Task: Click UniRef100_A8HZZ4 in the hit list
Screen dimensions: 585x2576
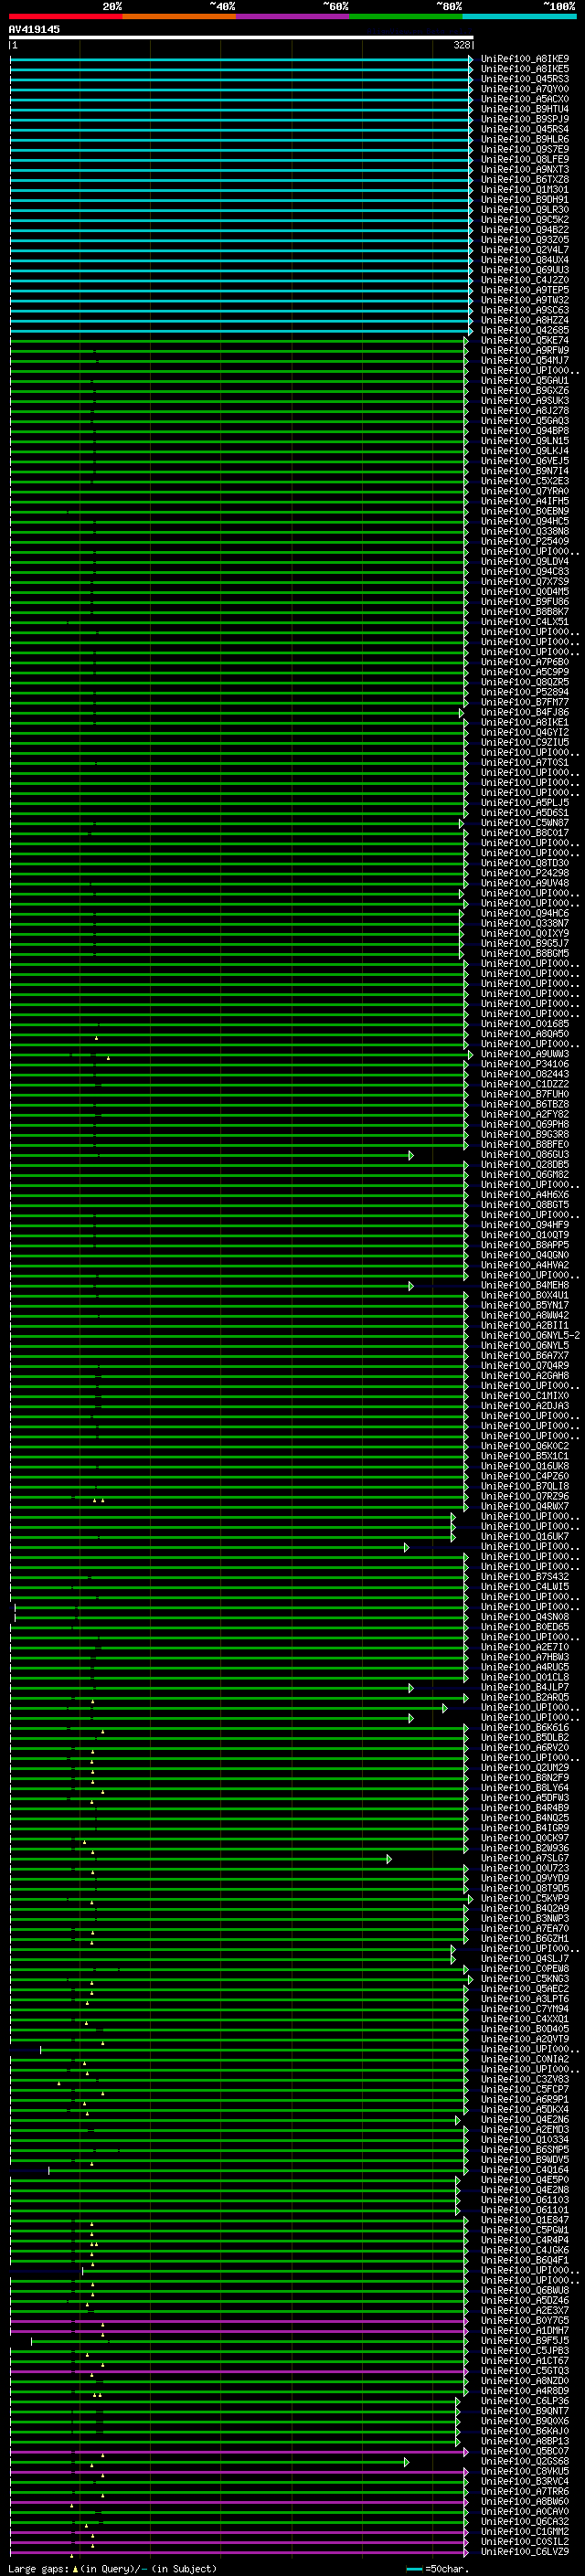Action: click(x=525, y=320)
